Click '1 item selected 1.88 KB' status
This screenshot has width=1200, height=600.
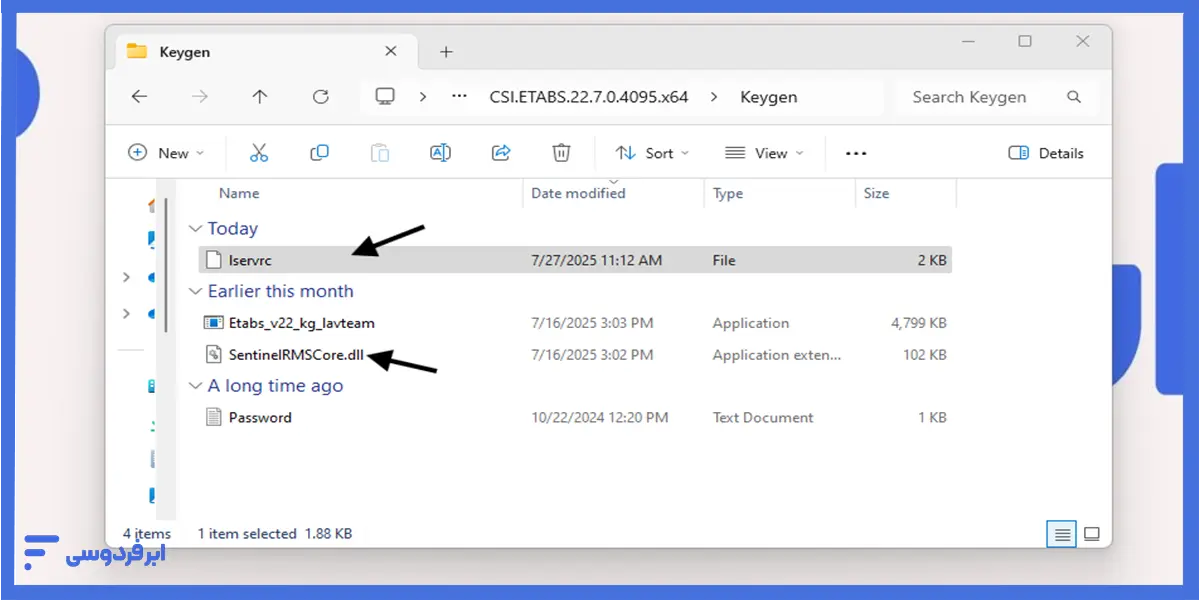(x=274, y=534)
